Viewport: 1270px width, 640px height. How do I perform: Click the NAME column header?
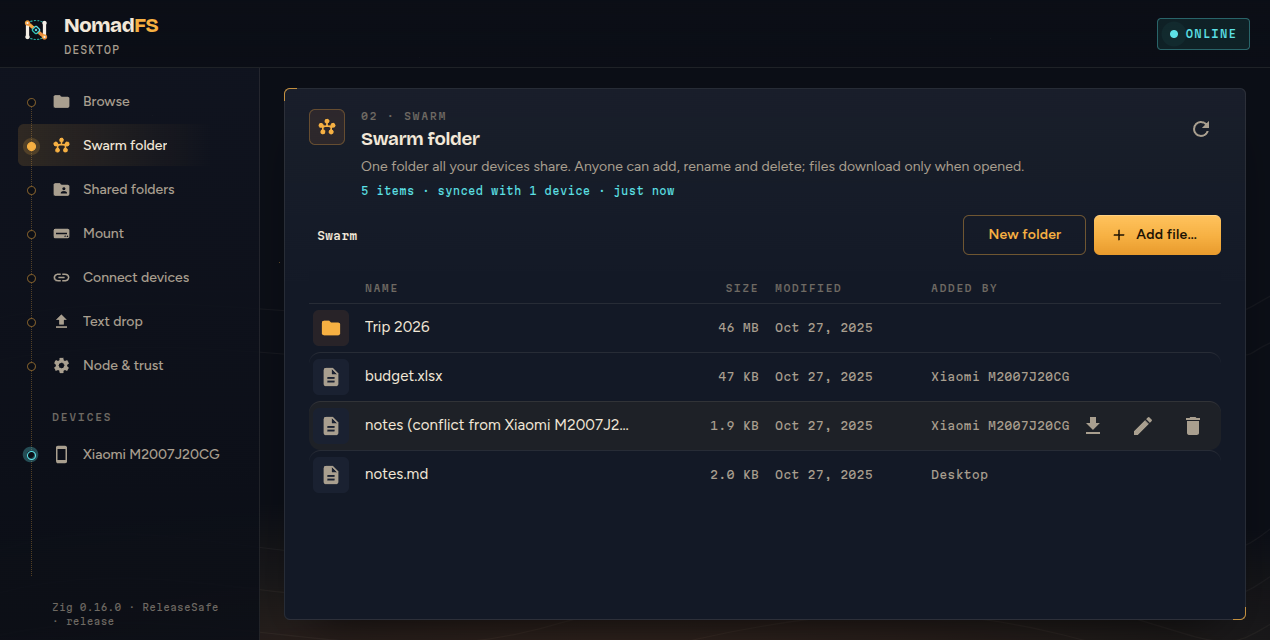tap(381, 288)
